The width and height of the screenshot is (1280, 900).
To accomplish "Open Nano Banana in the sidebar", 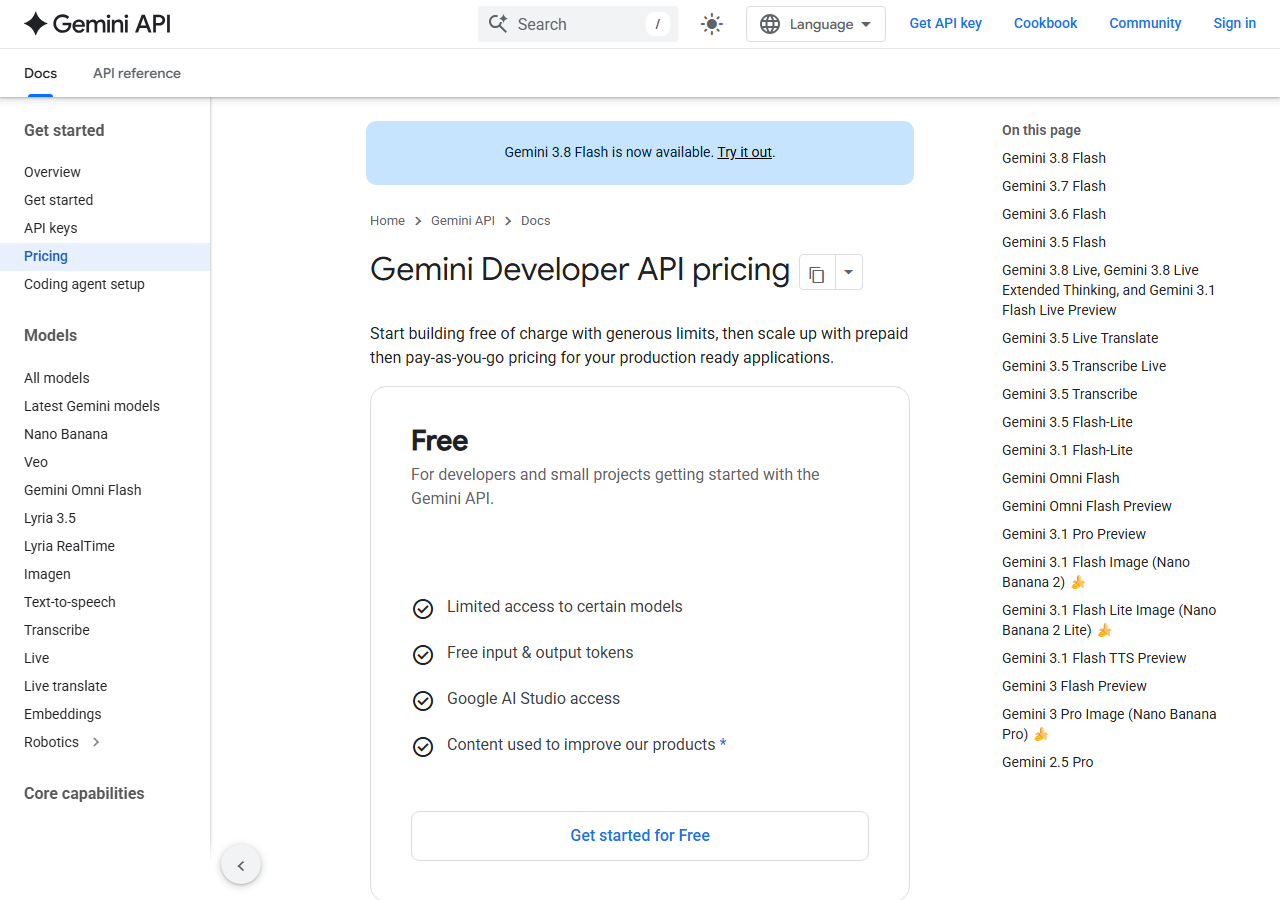I will coord(66,434).
